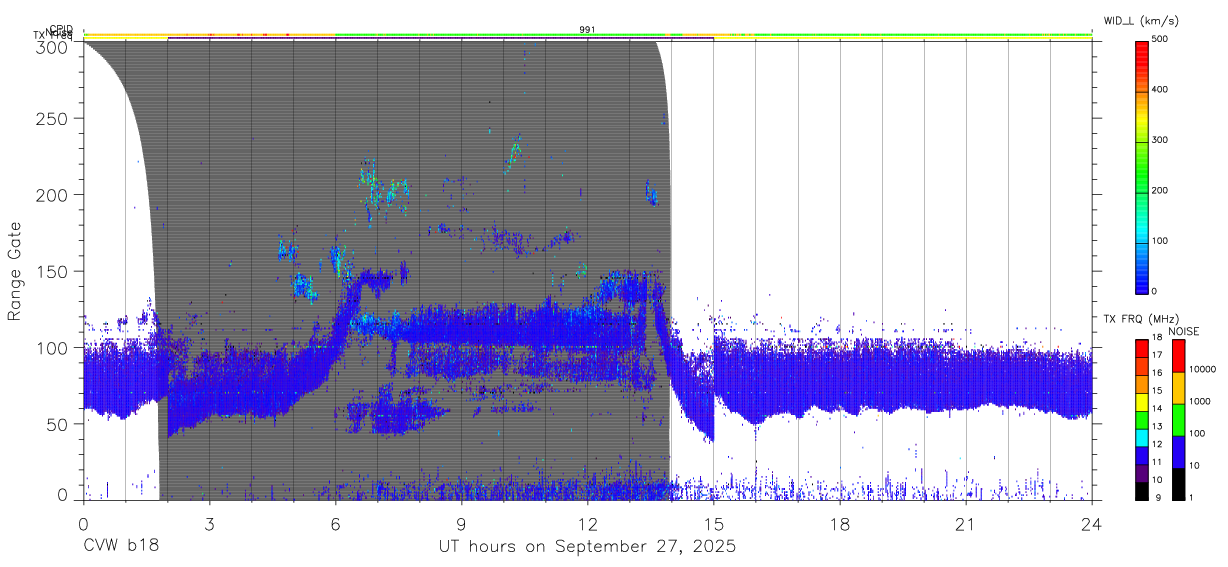Screen dimensions: 1228x567
Task: Click the 1000 label on the NOISE scale
Action: (x=1199, y=401)
